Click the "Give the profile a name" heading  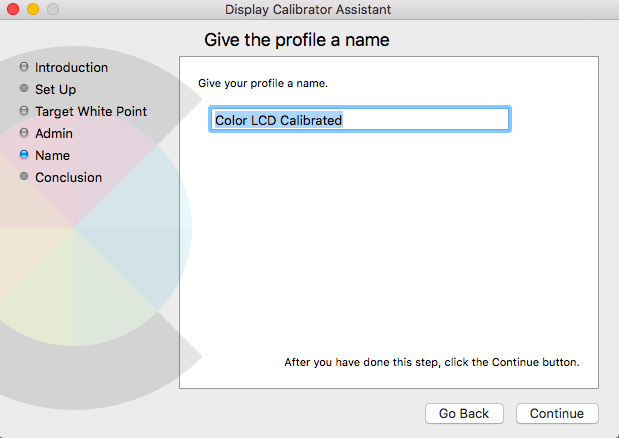[296, 41]
